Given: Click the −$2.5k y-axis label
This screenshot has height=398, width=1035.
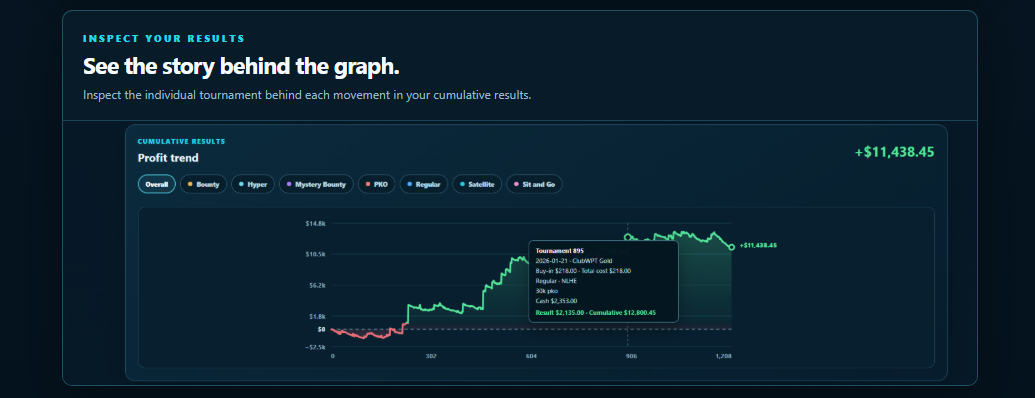Looking at the screenshot, I should (x=315, y=347).
